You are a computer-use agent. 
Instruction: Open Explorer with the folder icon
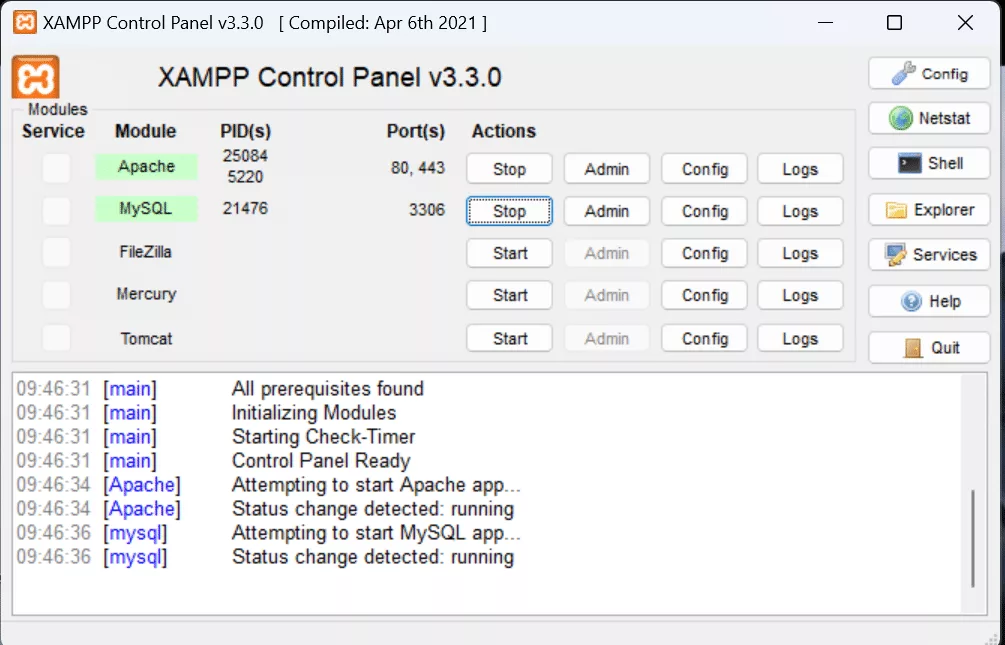coord(929,210)
